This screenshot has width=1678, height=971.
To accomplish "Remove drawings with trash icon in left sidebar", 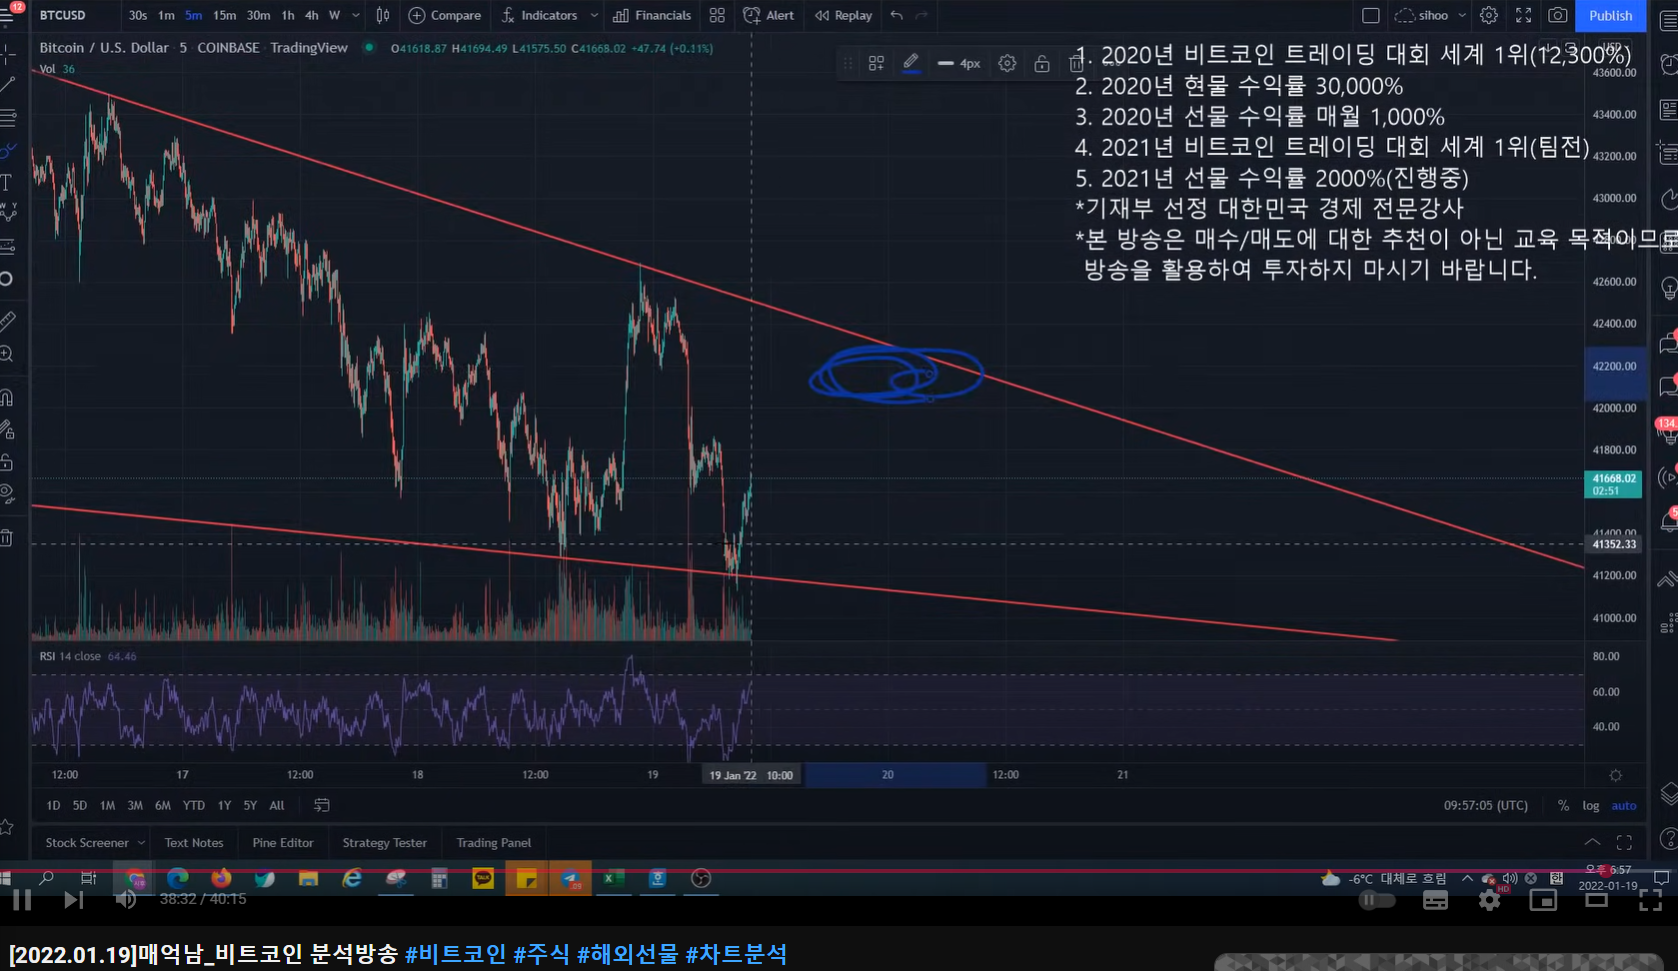I will point(7,538).
